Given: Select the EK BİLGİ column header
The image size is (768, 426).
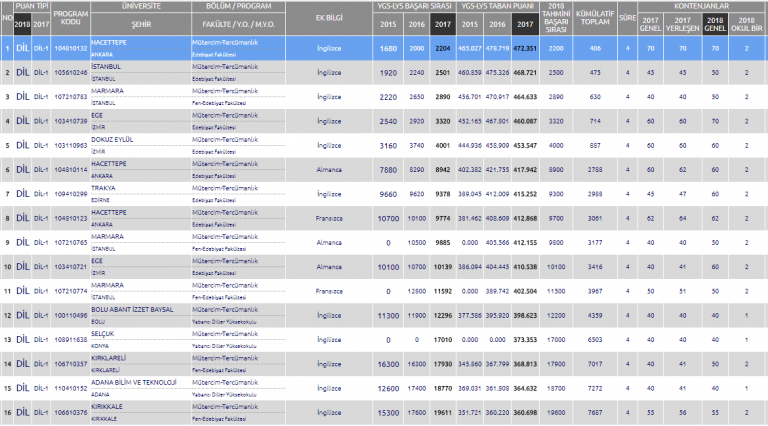Looking at the screenshot, I should pyautogui.click(x=320, y=18).
